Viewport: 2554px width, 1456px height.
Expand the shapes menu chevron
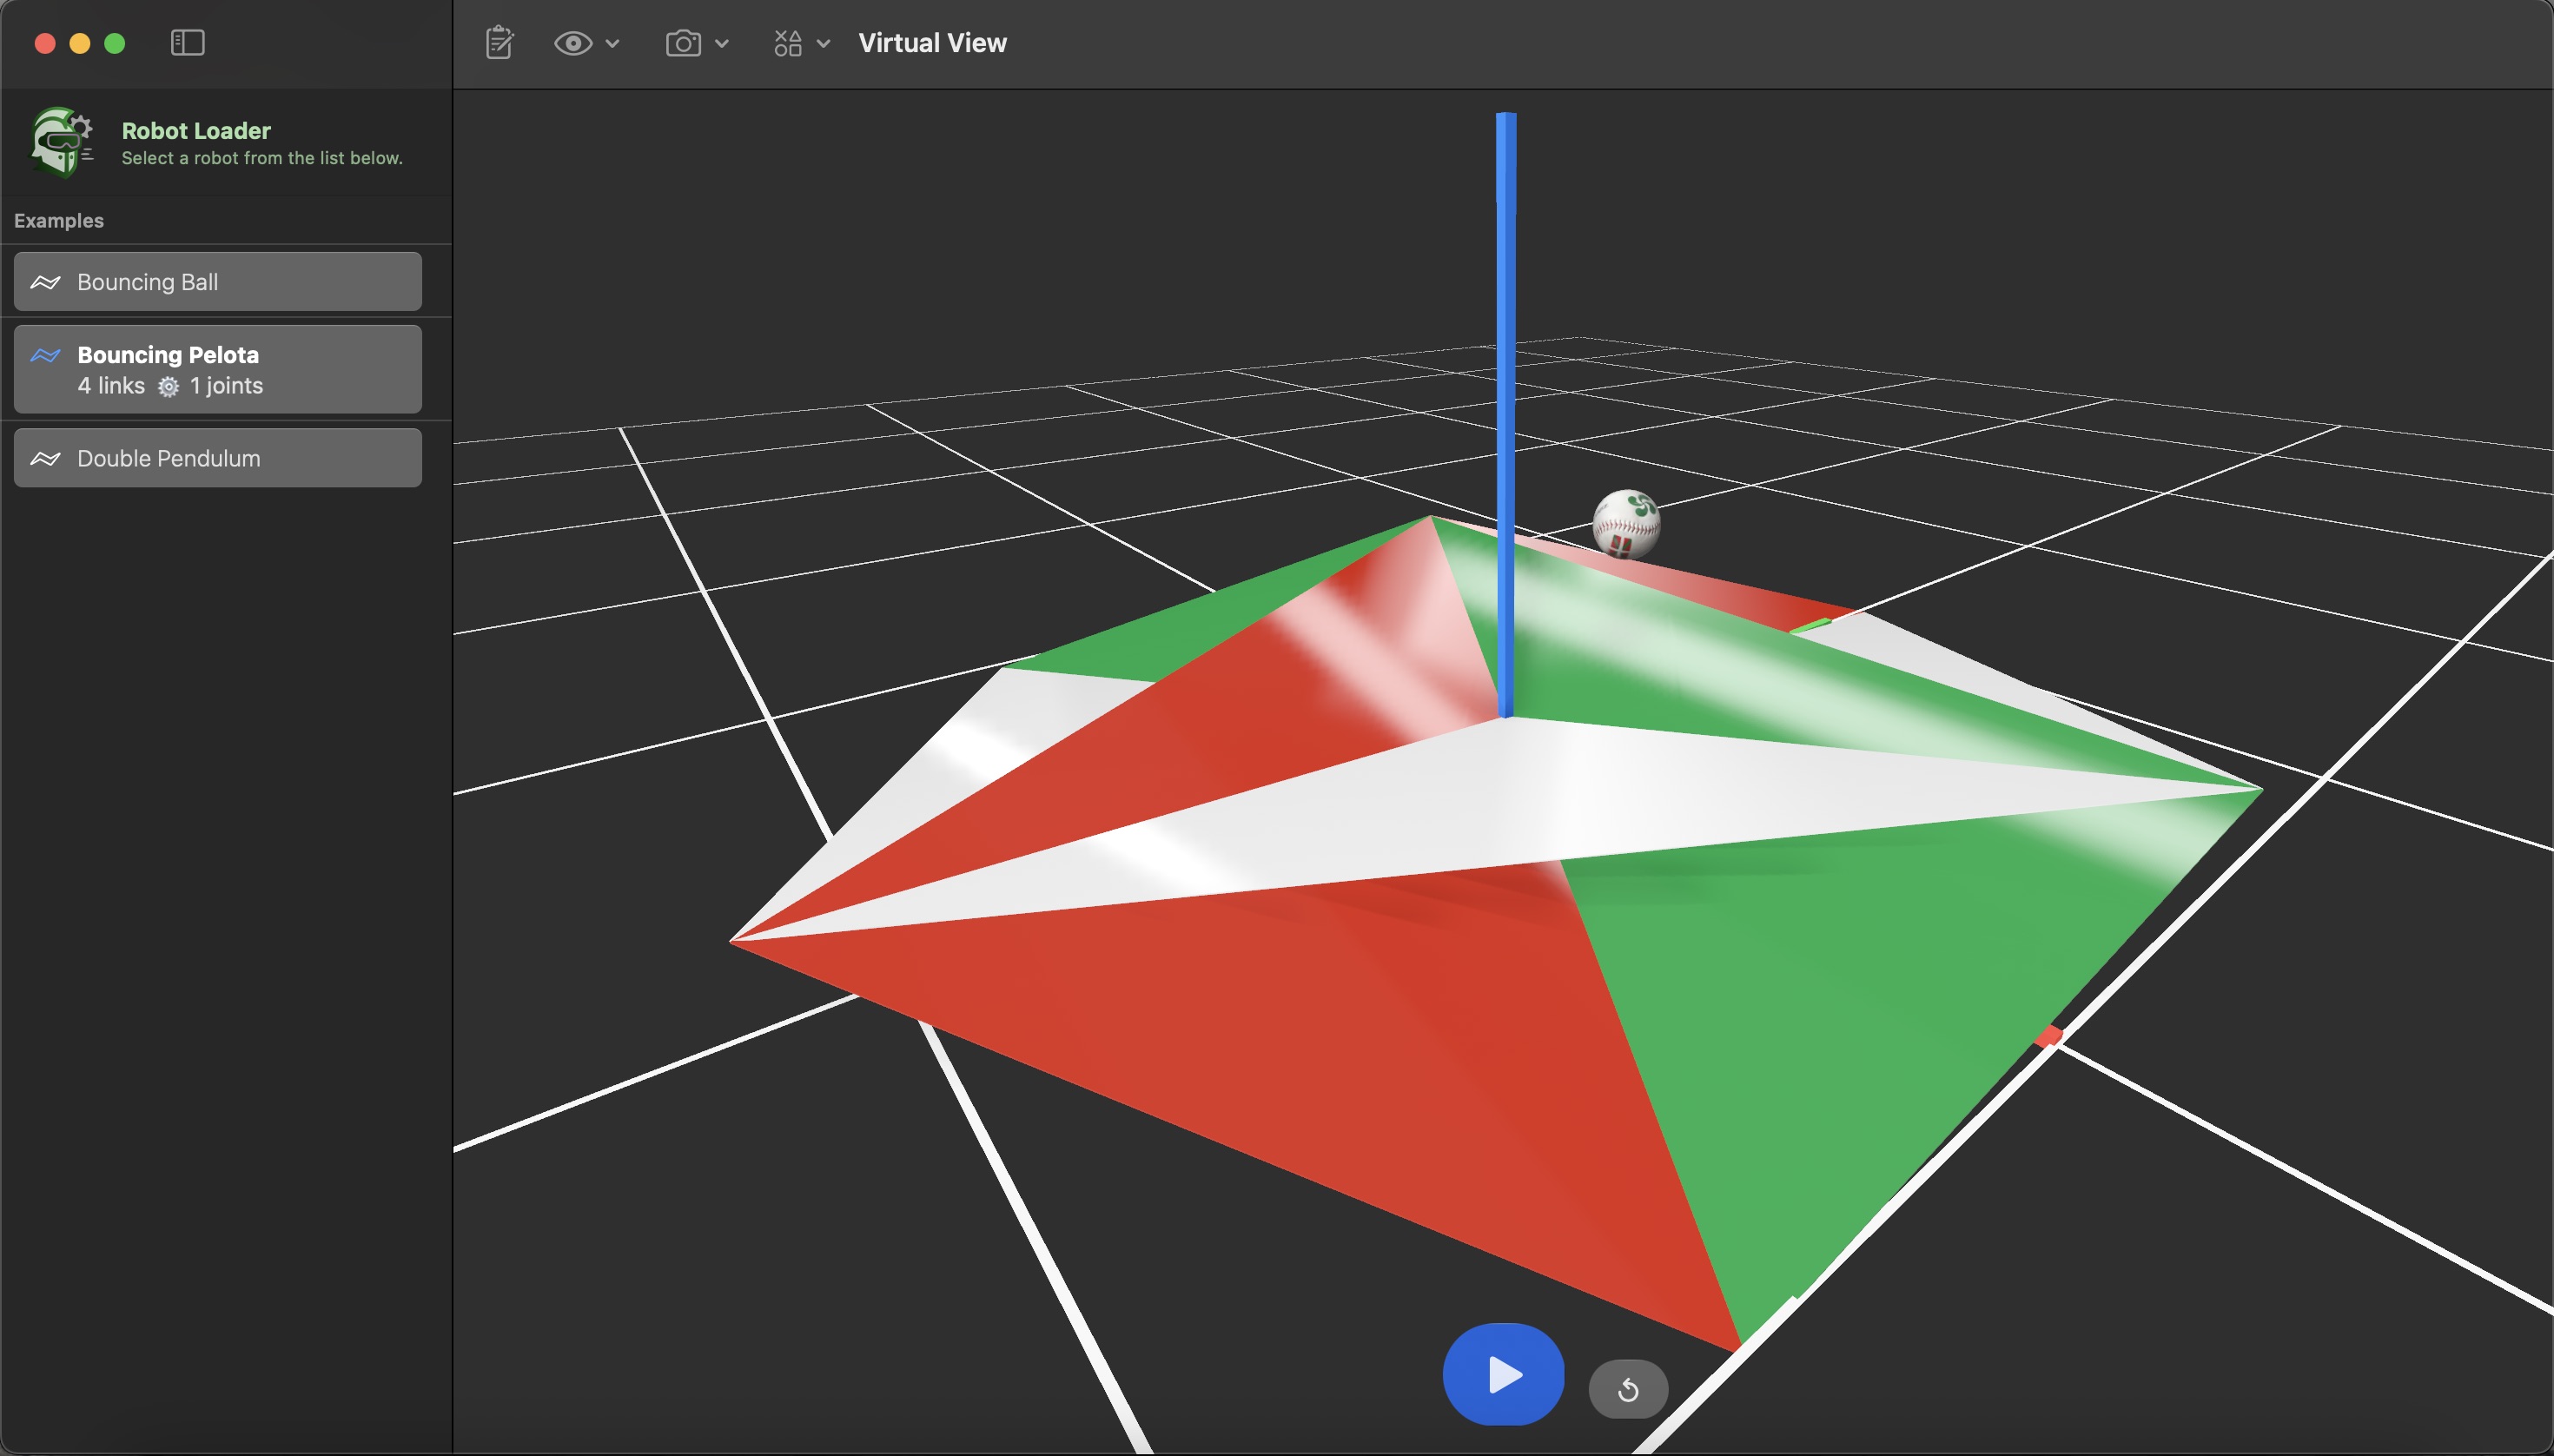(x=824, y=43)
